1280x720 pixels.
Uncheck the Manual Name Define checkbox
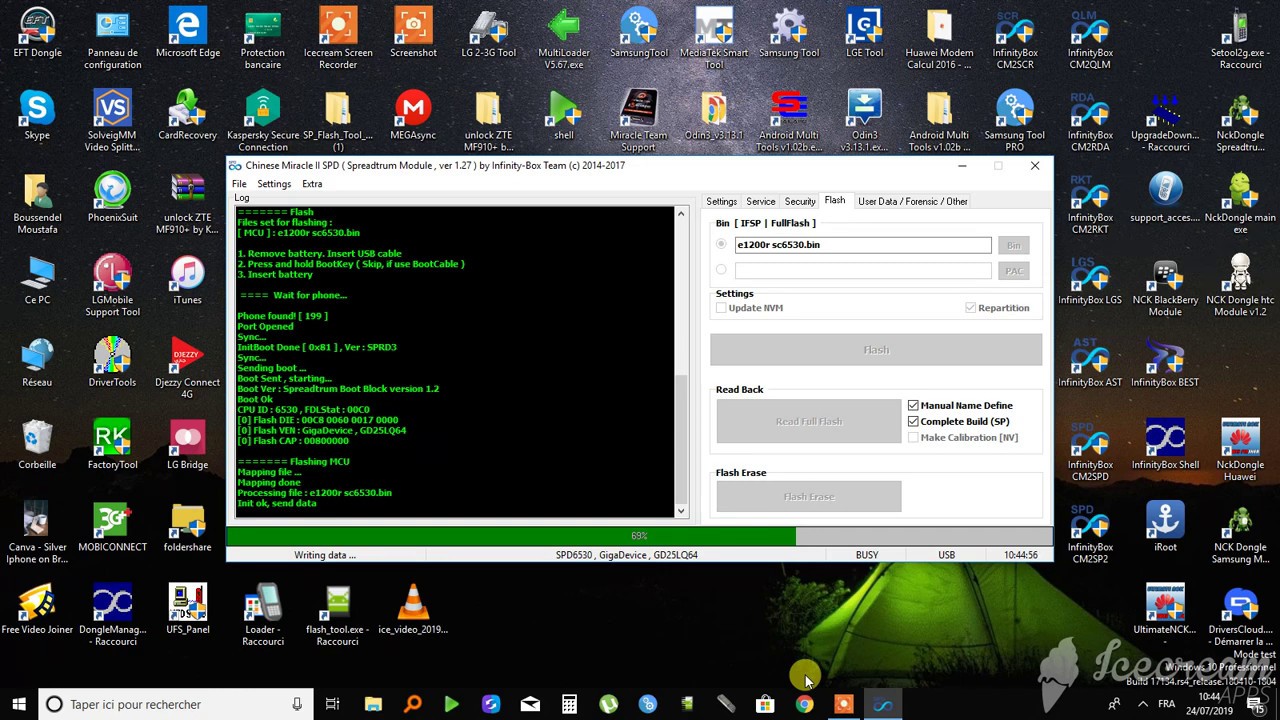913,406
